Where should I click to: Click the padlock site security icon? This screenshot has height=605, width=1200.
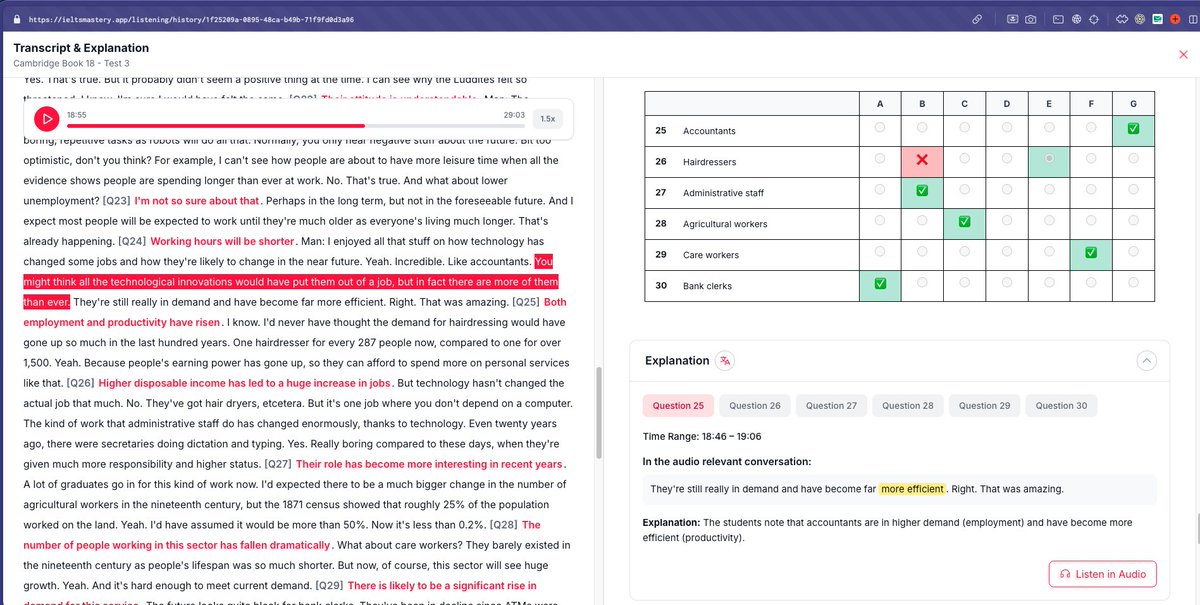[x=17, y=19]
